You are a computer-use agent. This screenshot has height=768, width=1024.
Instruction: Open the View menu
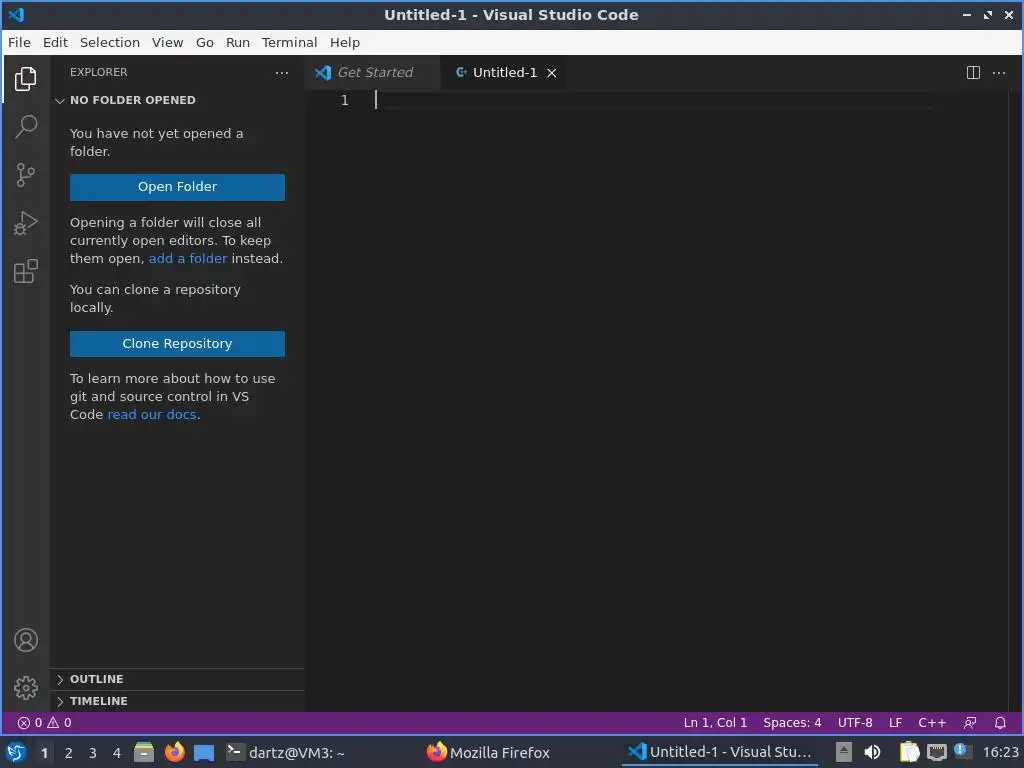pos(167,42)
